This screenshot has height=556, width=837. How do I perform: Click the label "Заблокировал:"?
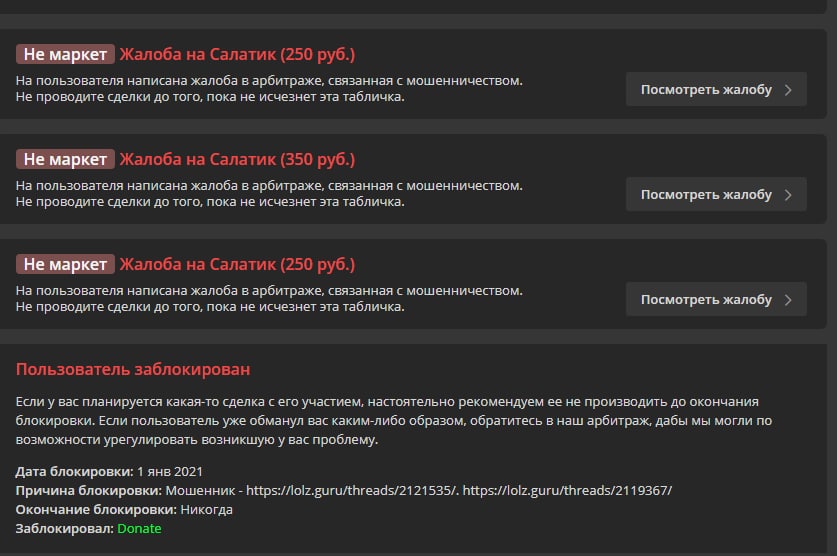(65, 528)
